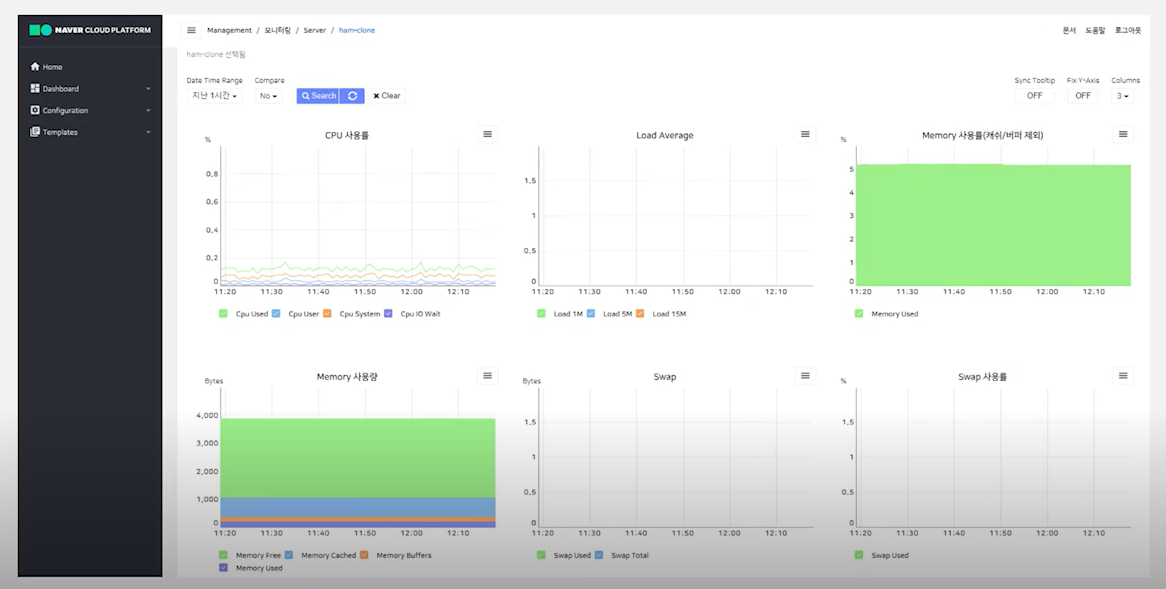
Task: Open the 문서 link at top right
Action: 1069,30
